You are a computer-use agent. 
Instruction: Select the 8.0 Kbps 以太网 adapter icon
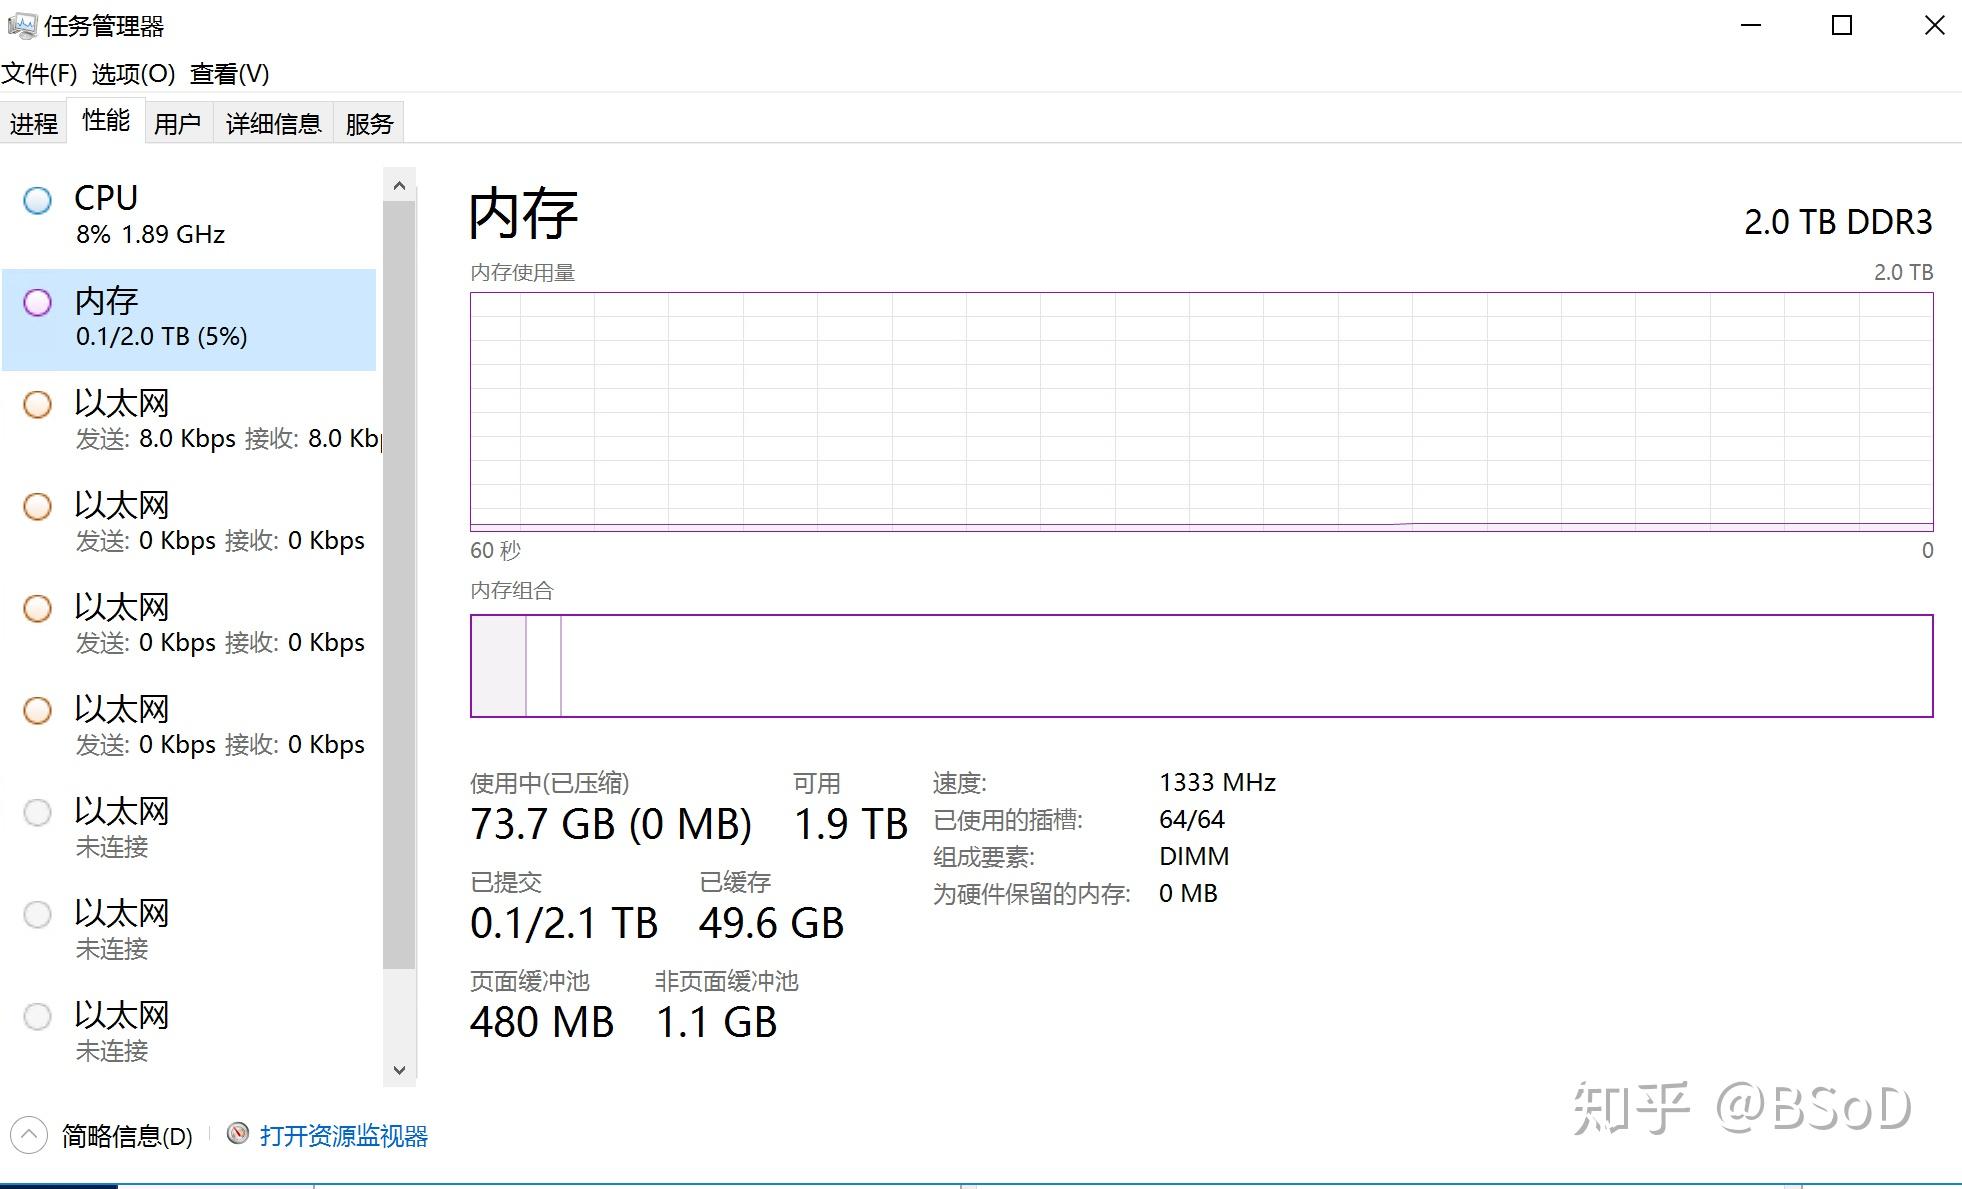tap(38, 405)
